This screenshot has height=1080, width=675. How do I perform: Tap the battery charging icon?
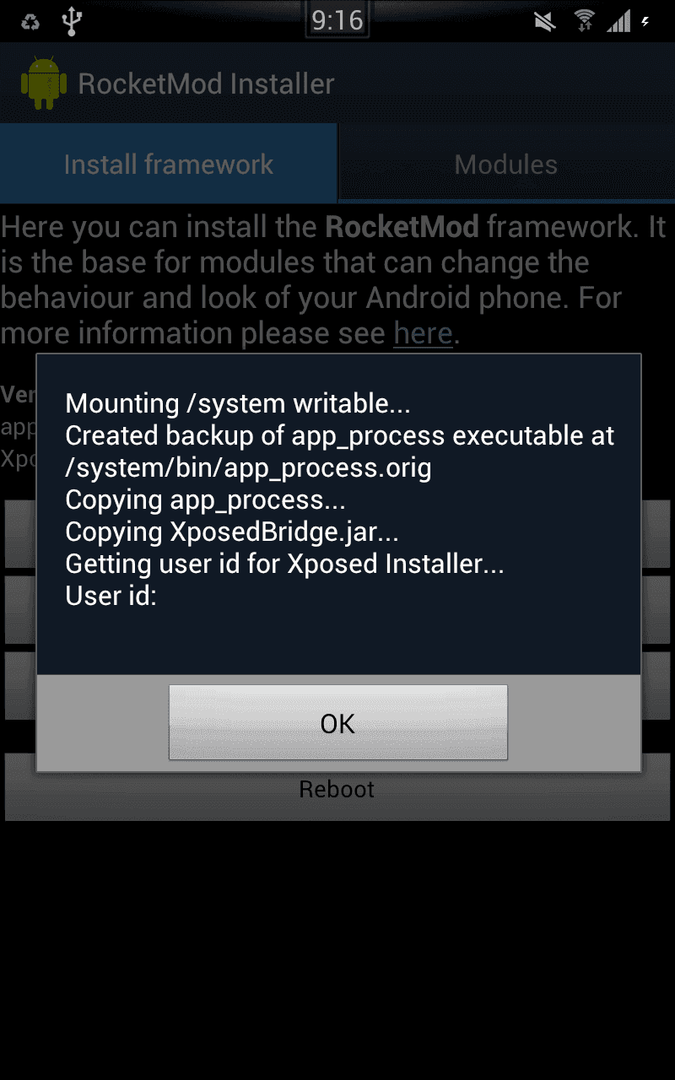645,21
